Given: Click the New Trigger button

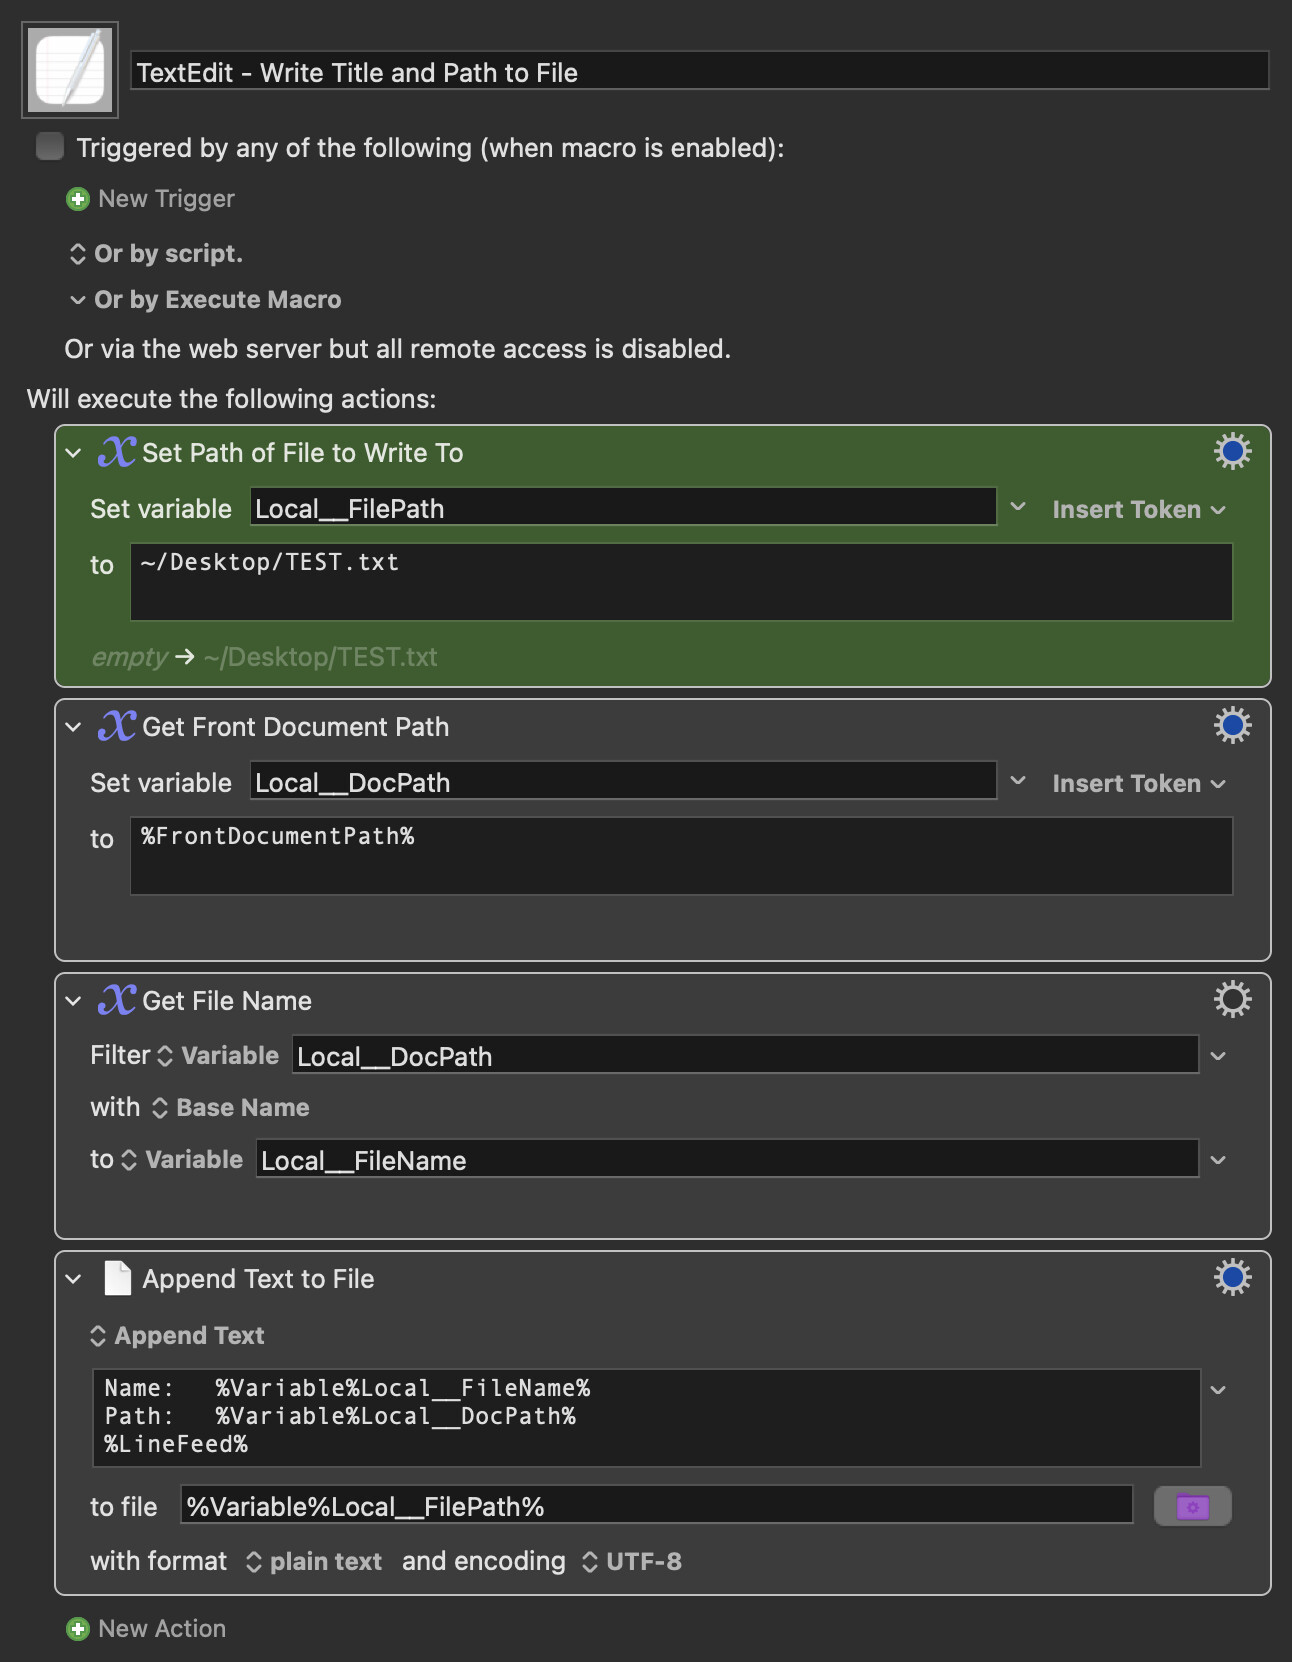Looking at the screenshot, I should click(x=151, y=199).
